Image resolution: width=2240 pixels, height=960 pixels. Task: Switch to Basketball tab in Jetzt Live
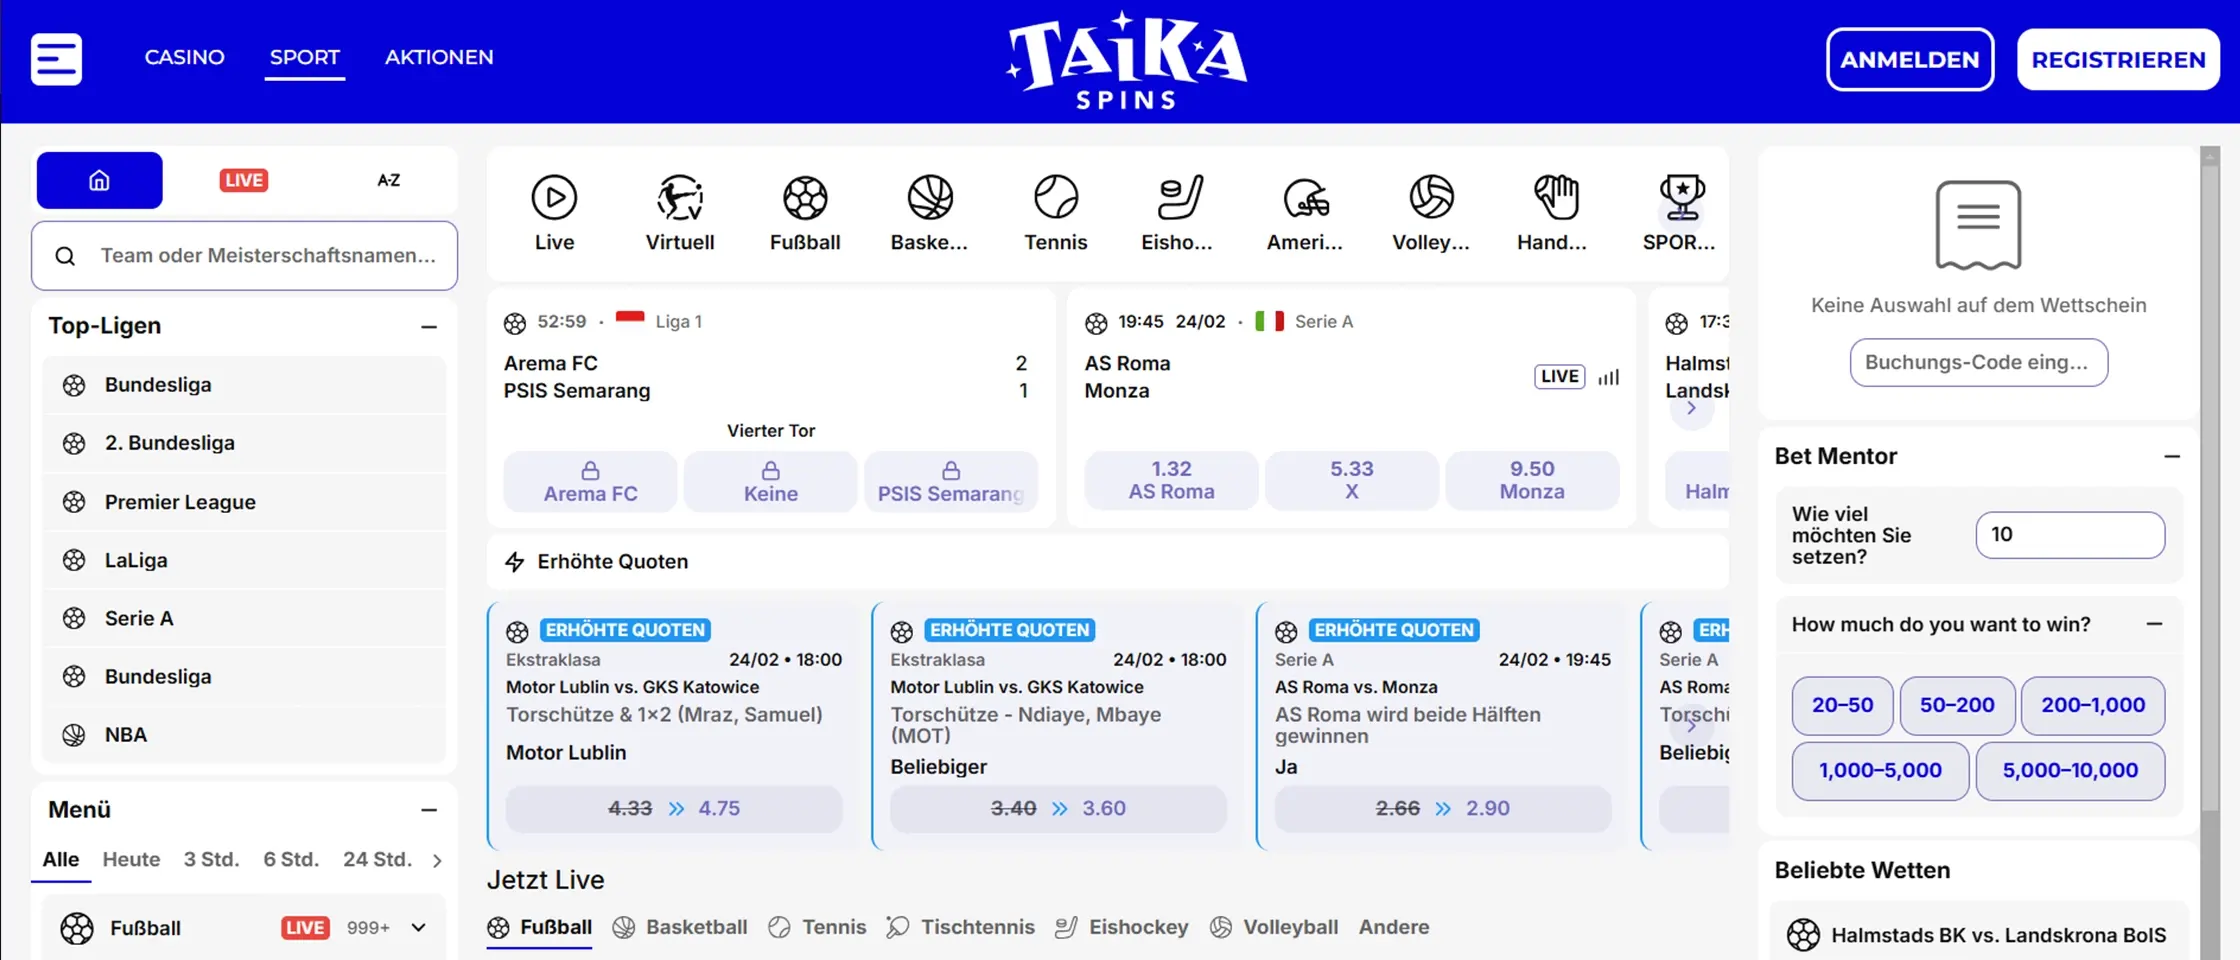[x=681, y=927]
